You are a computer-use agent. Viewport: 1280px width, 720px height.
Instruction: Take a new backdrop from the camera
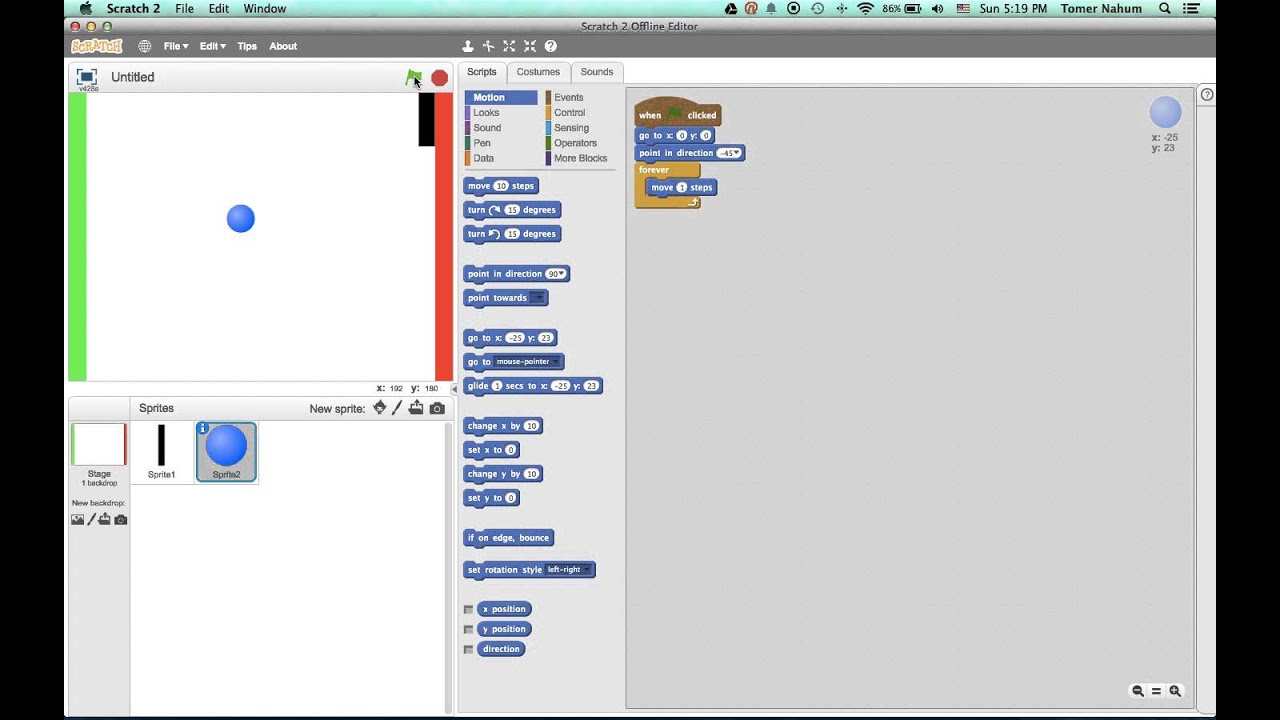(x=121, y=520)
